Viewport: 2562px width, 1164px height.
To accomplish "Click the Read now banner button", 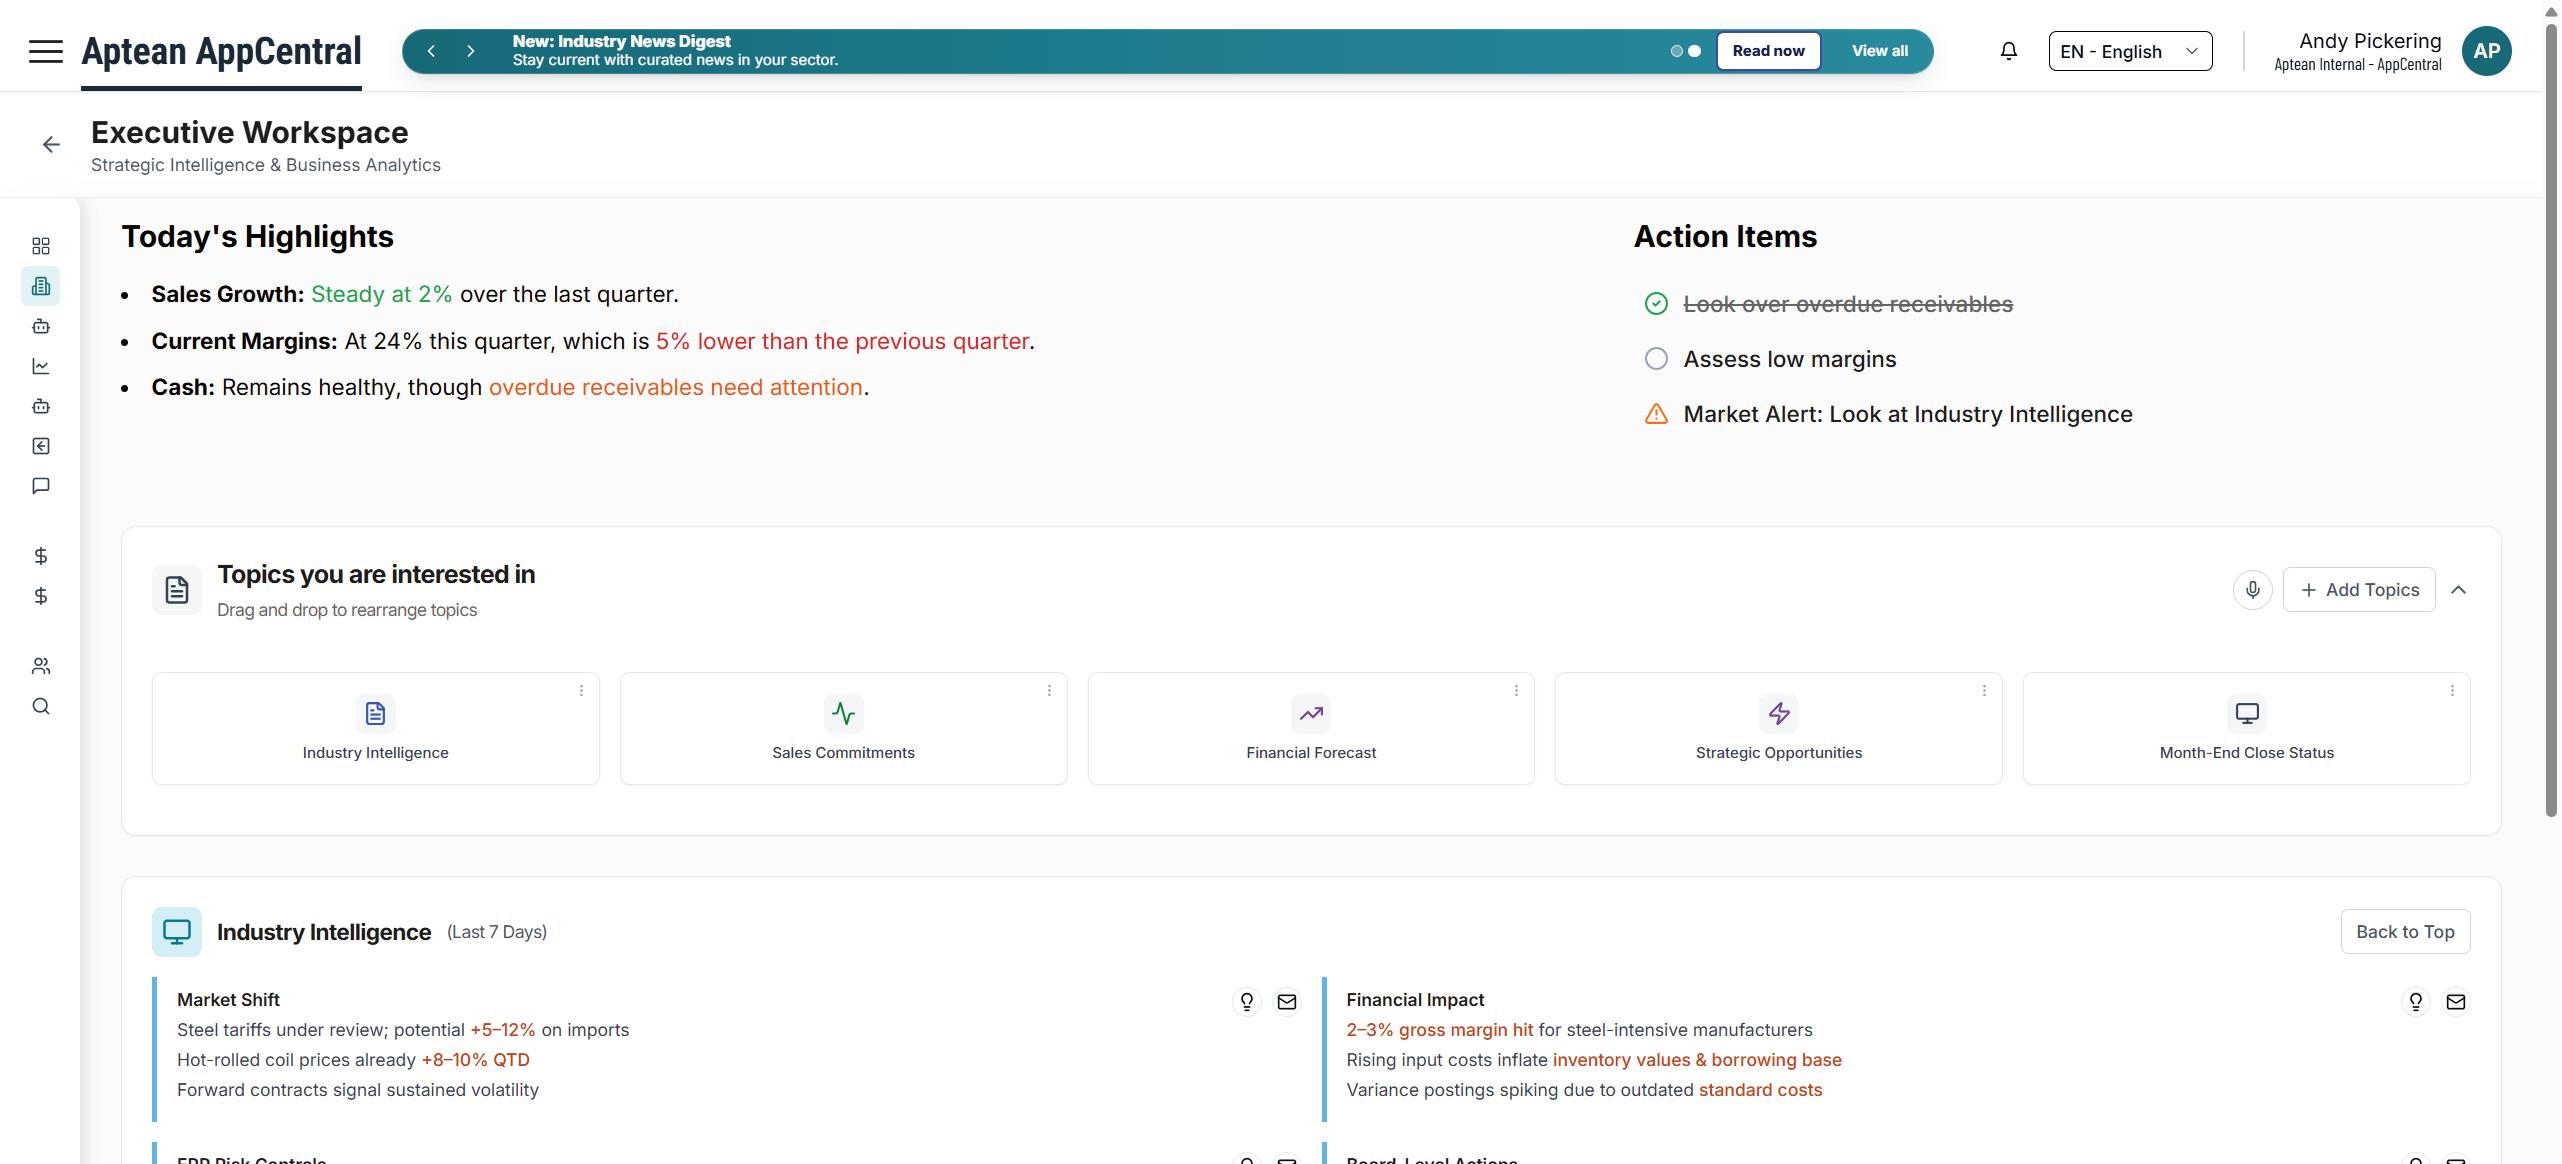I will click(1768, 51).
